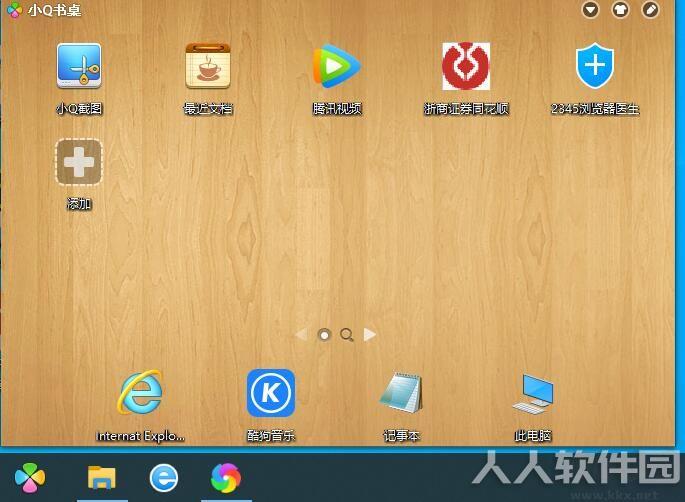Viewport: 685px width, 502px height.
Task: Click the 腾讯视频 label text
Action: 337,108
